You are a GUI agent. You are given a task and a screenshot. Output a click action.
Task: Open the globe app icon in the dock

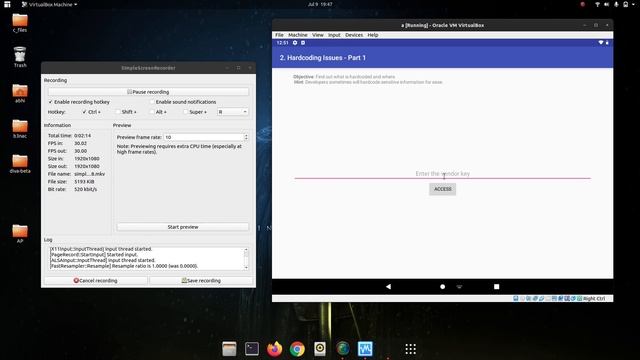[343, 349]
